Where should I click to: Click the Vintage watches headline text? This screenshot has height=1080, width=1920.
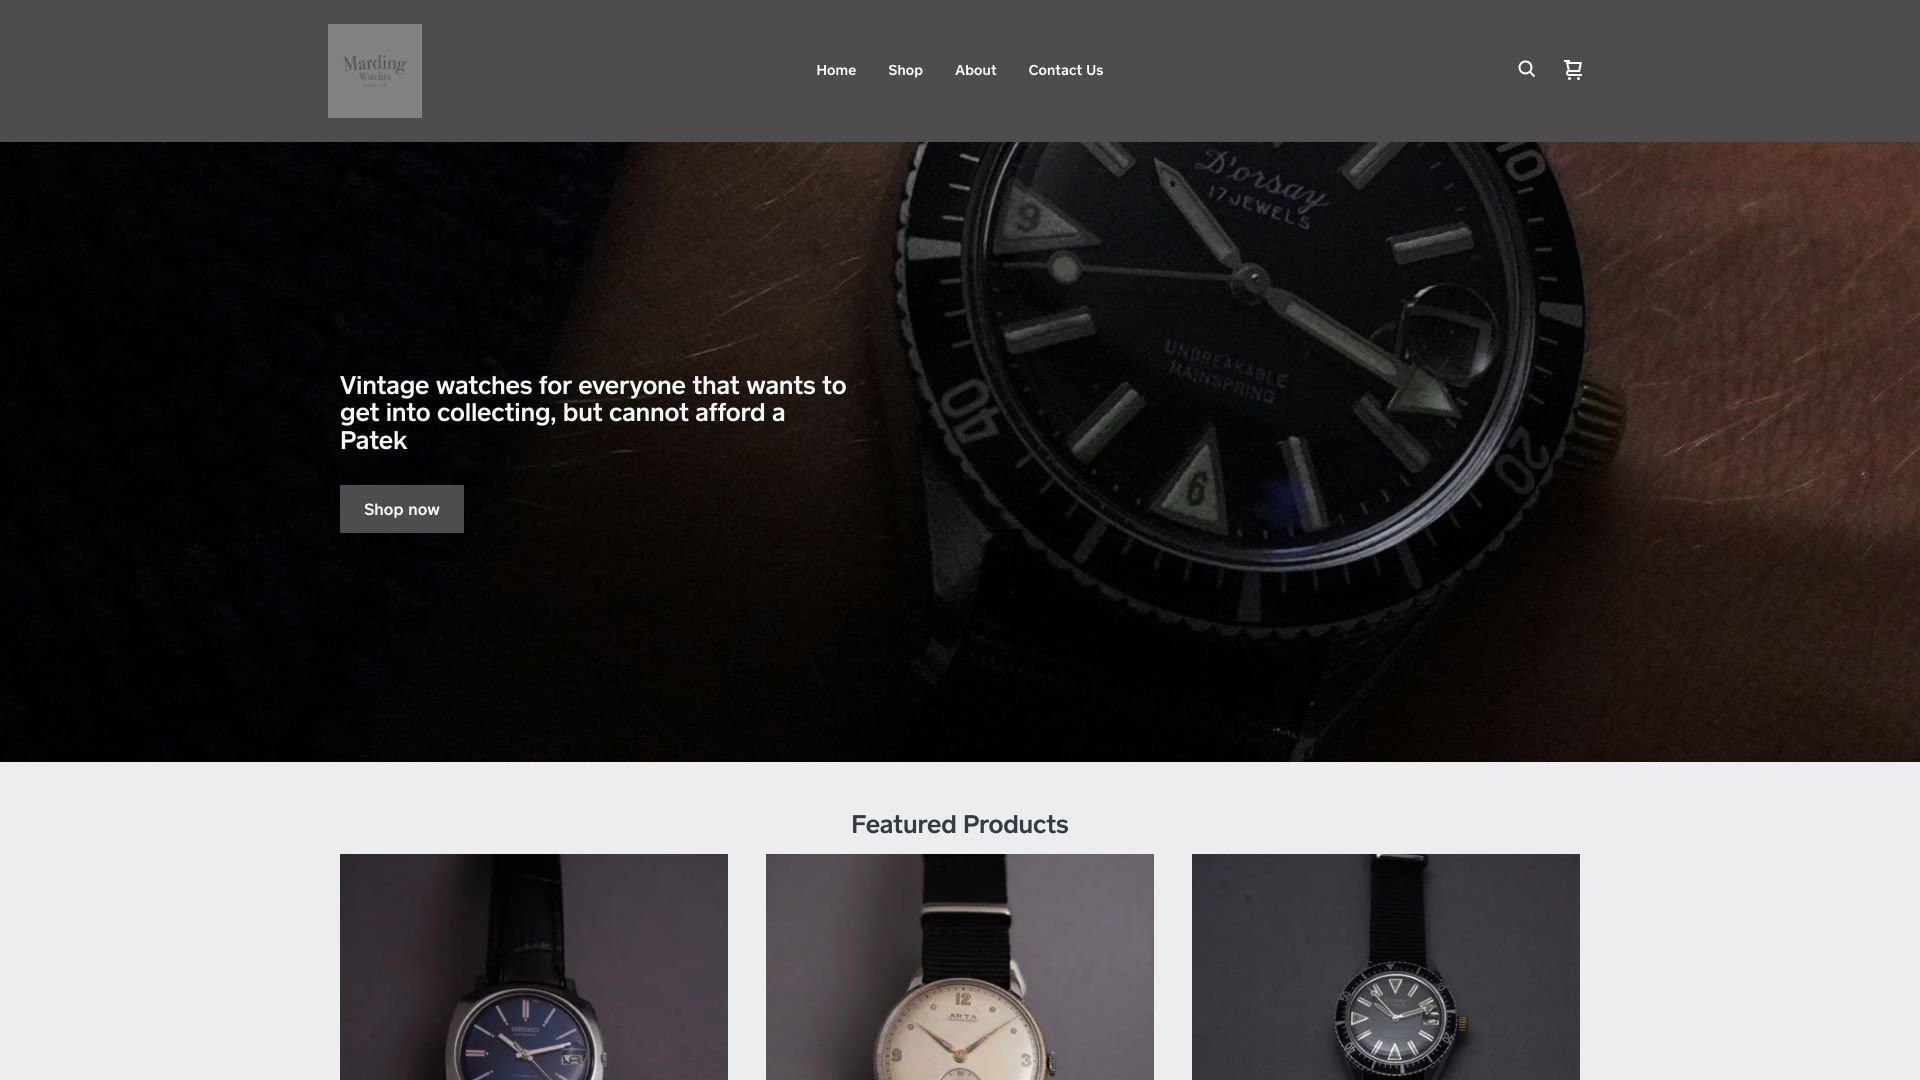(593, 413)
